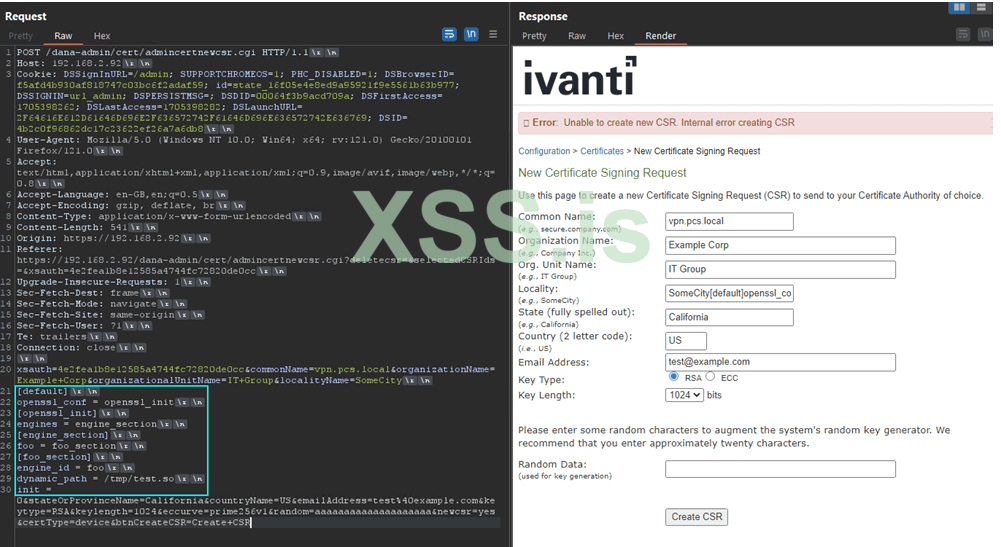Screen dimensions: 1001x547
Task: Click the Org. Unit Name field IT Group
Action: tap(780, 269)
